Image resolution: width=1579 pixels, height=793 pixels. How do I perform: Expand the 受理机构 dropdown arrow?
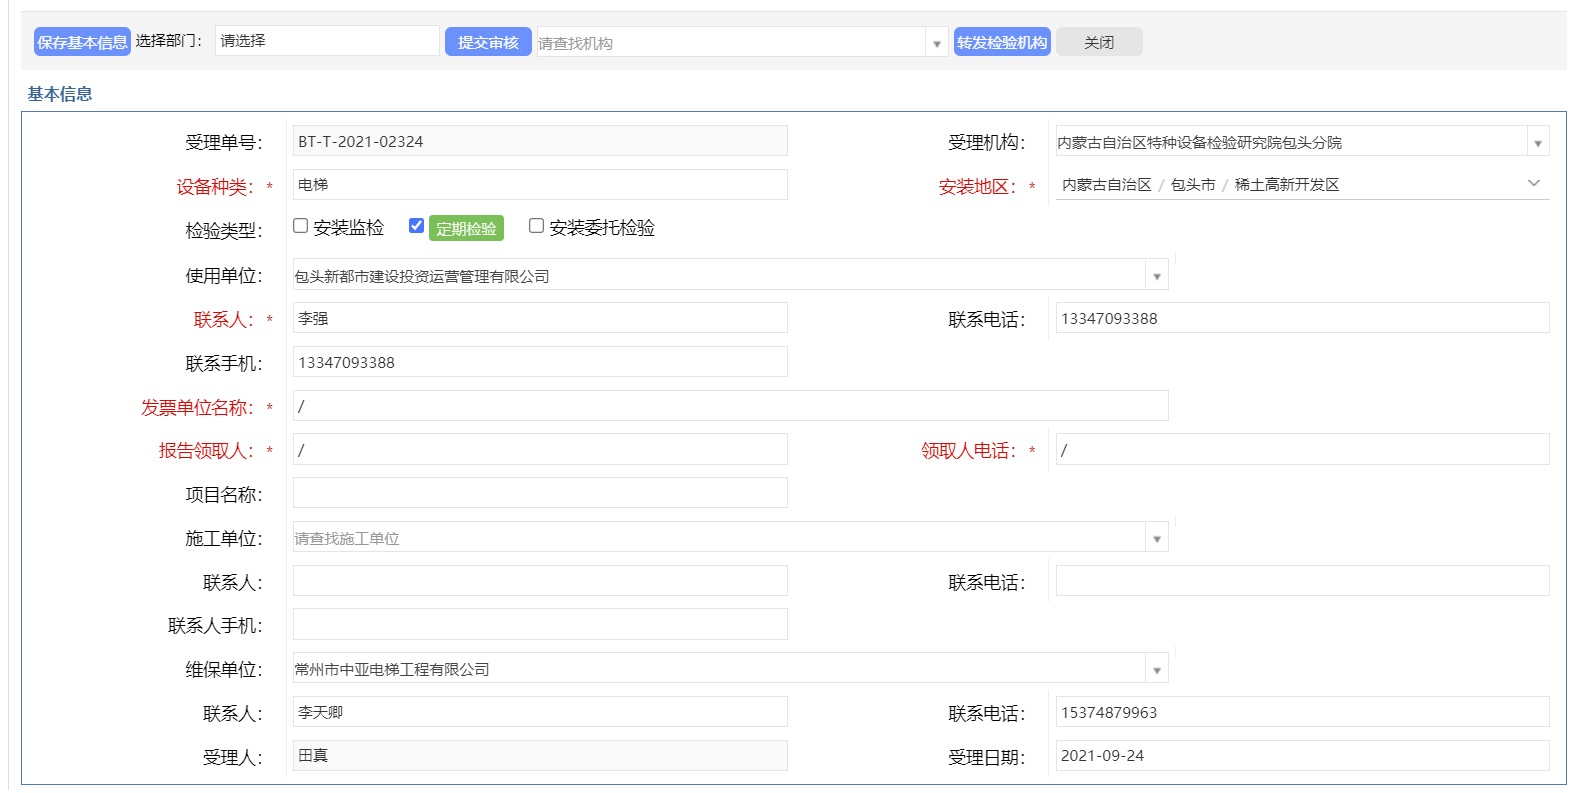(1538, 143)
